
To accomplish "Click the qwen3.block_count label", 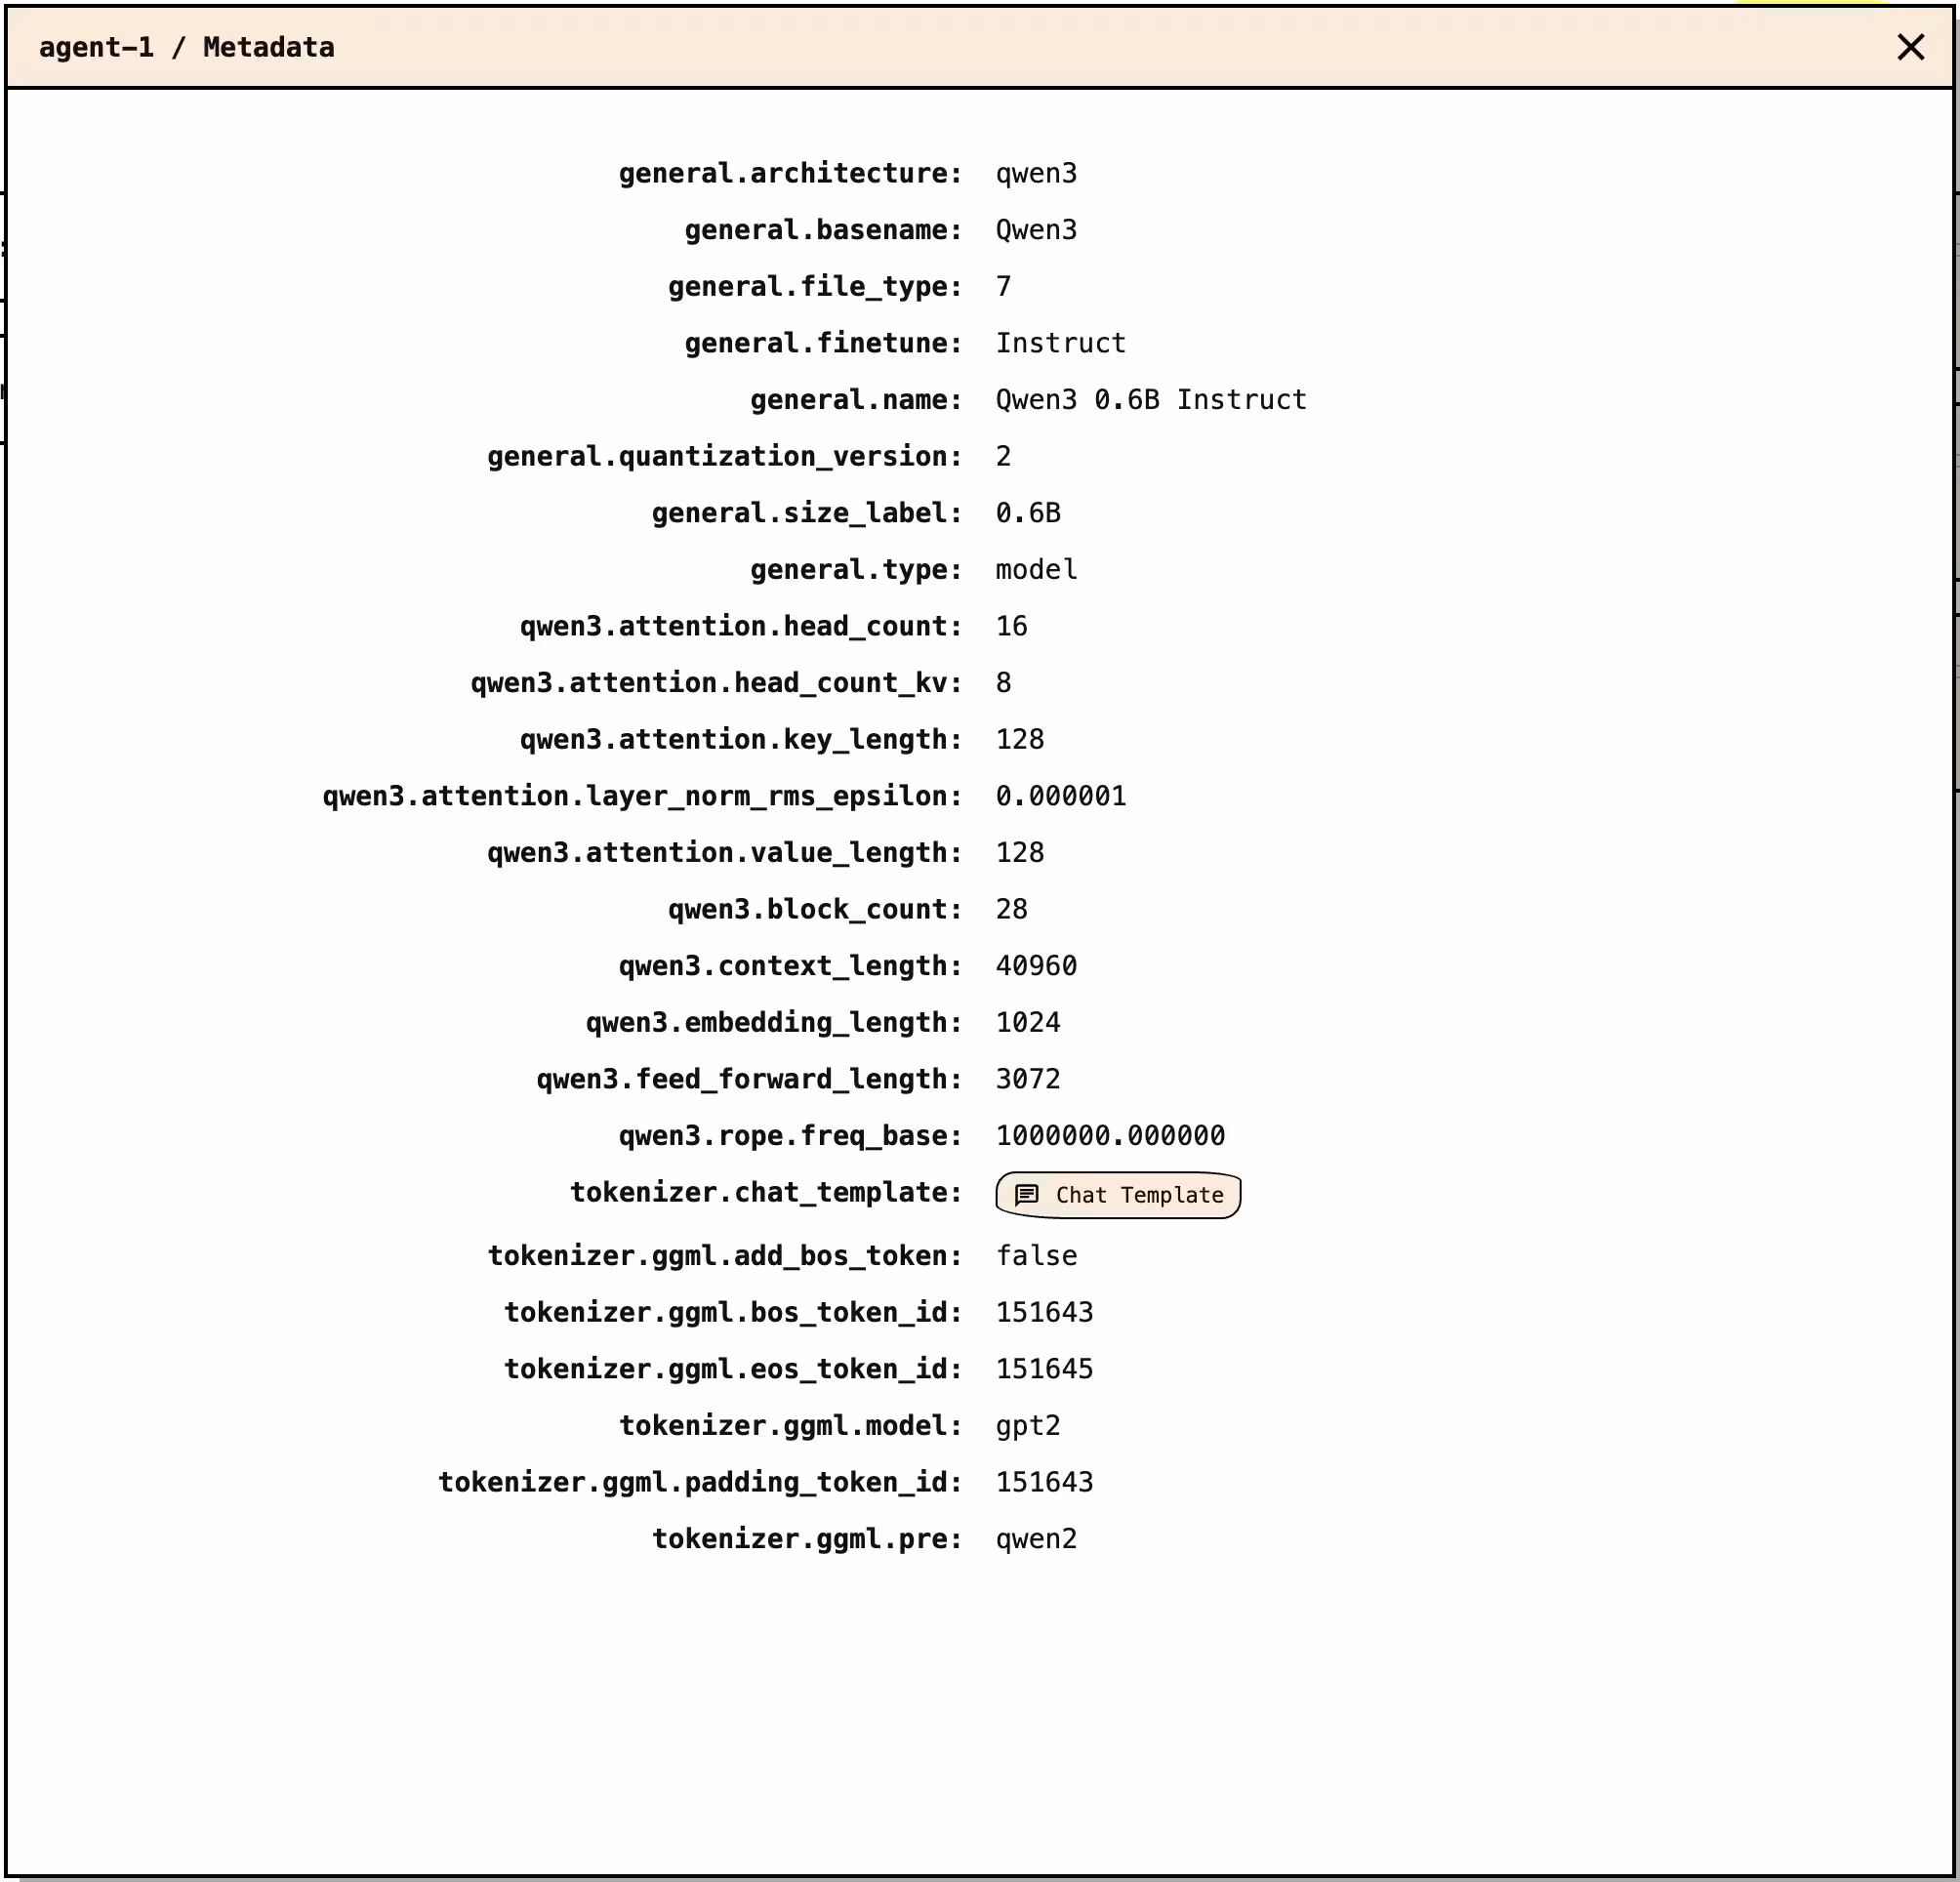I will (815, 910).
